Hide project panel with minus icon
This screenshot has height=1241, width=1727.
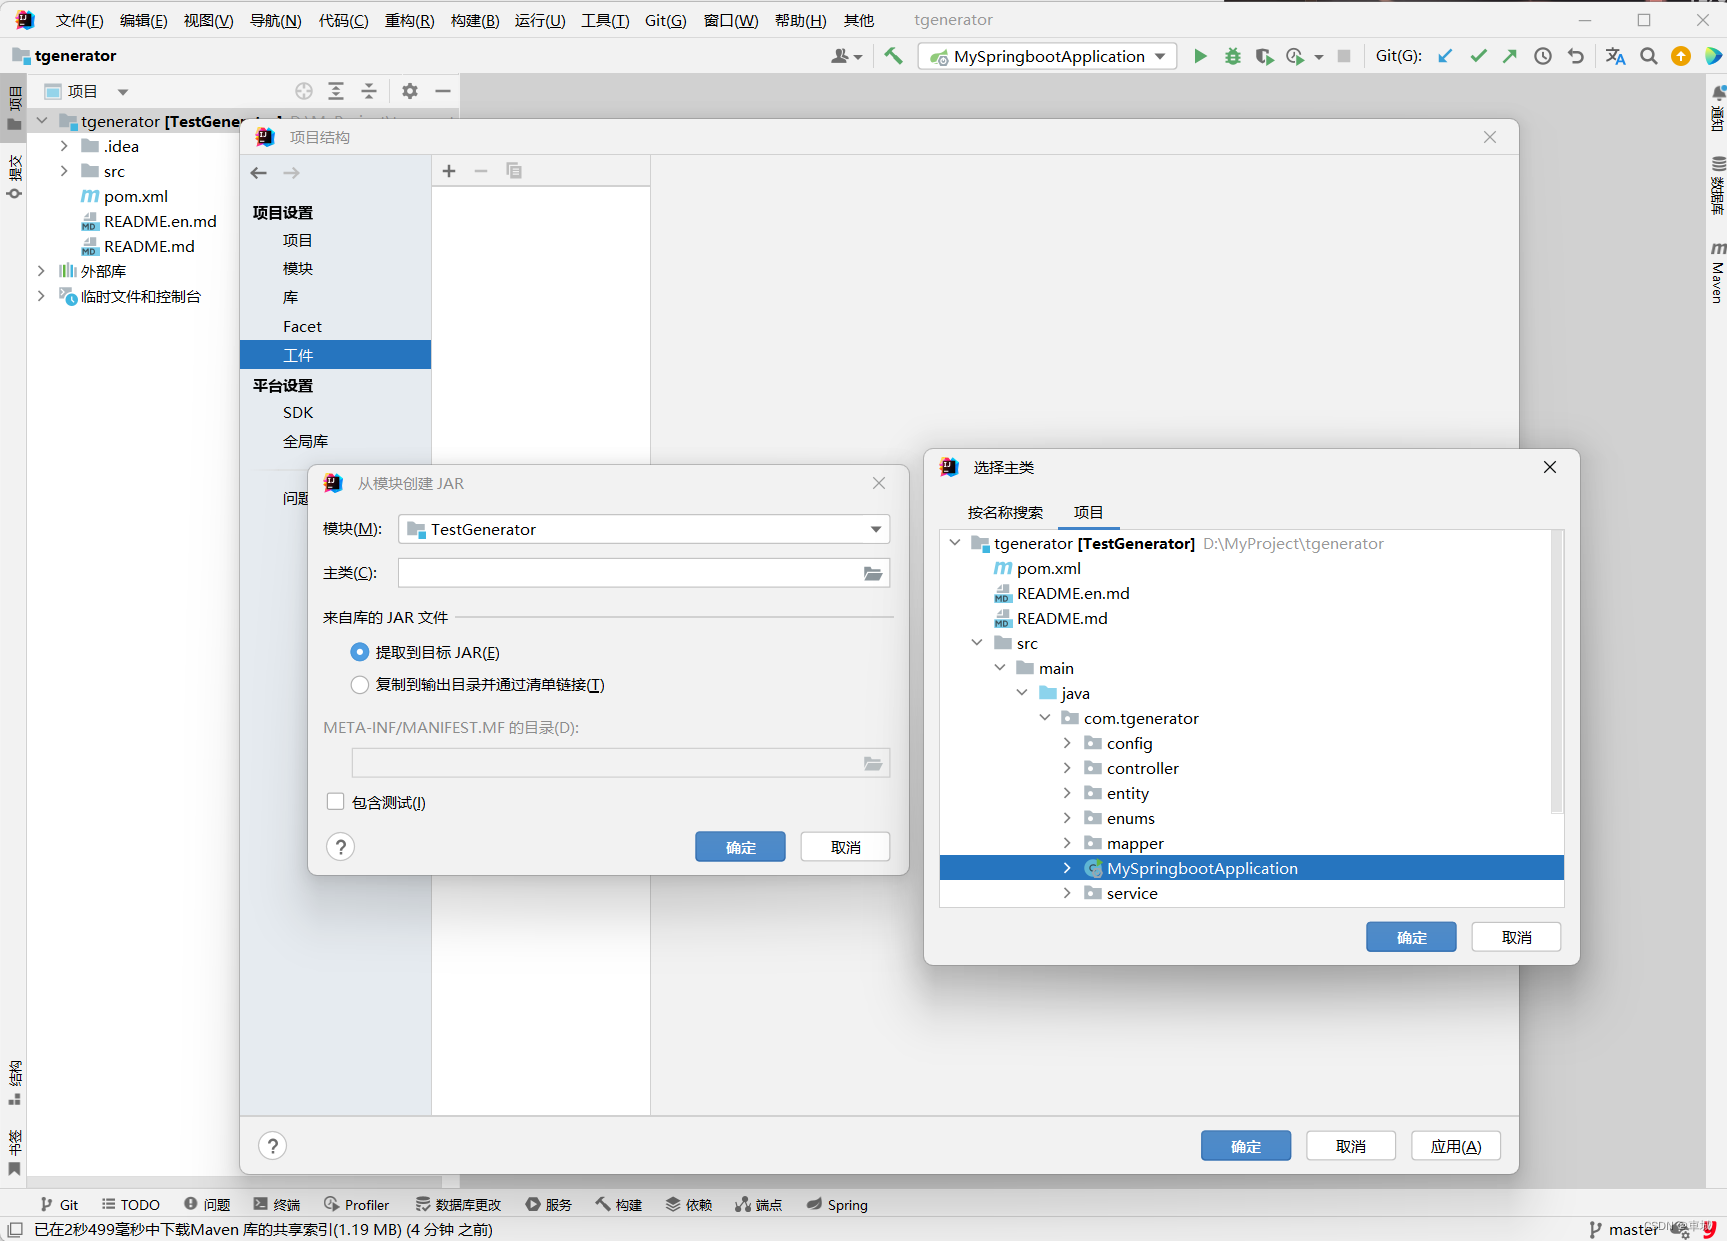point(443,91)
